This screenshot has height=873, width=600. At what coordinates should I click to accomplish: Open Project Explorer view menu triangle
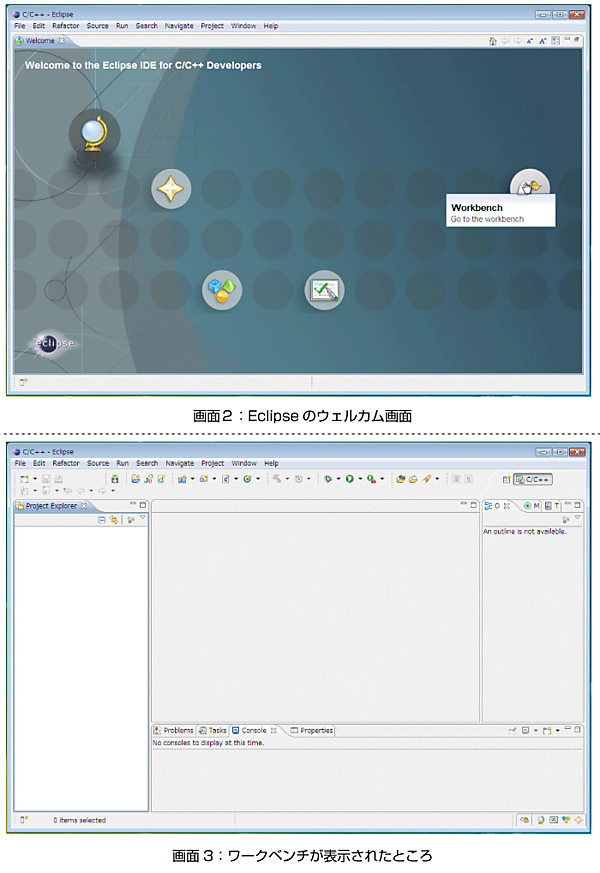point(143,518)
